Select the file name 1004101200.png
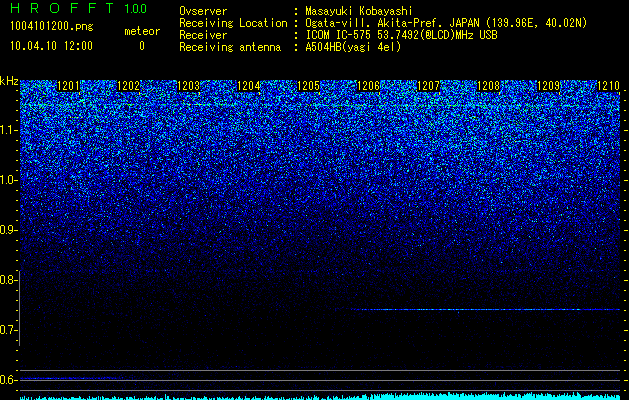The width and height of the screenshot is (629, 400). coord(52,27)
